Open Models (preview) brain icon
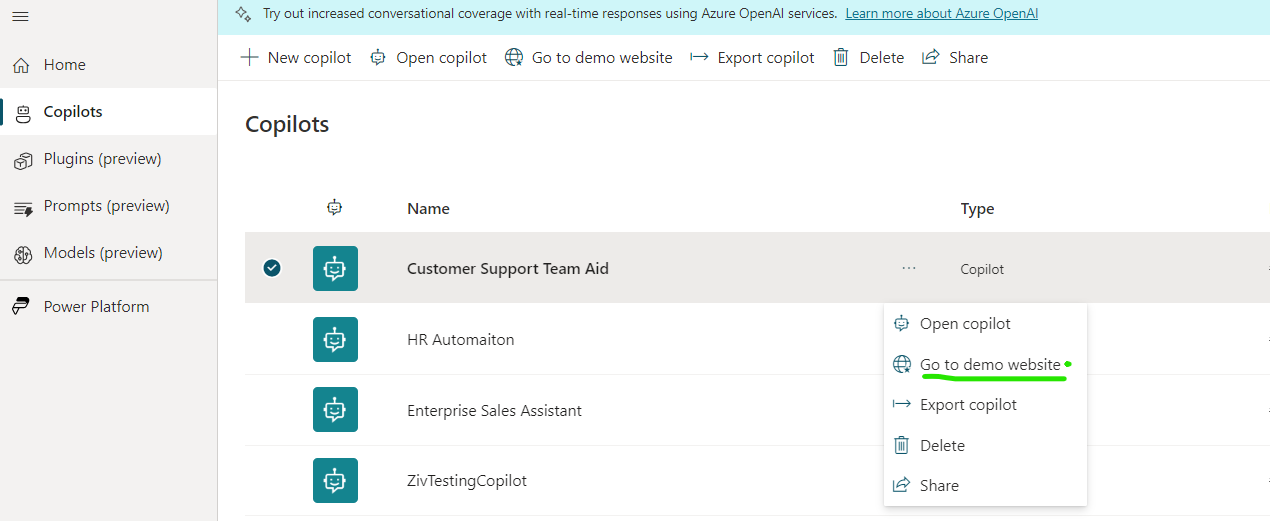The image size is (1270, 521). coord(22,254)
